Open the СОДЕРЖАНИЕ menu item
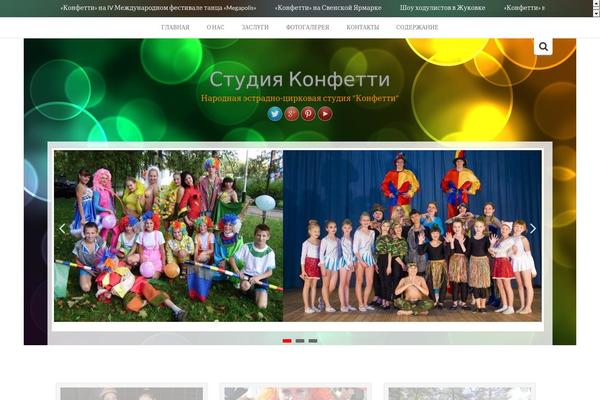 pos(417,27)
